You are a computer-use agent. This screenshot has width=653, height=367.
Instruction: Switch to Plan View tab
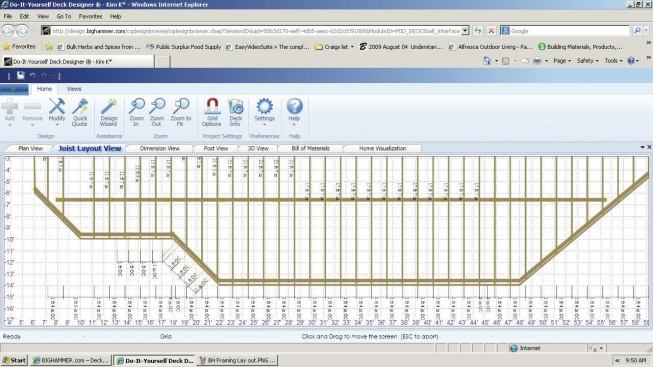point(30,148)
